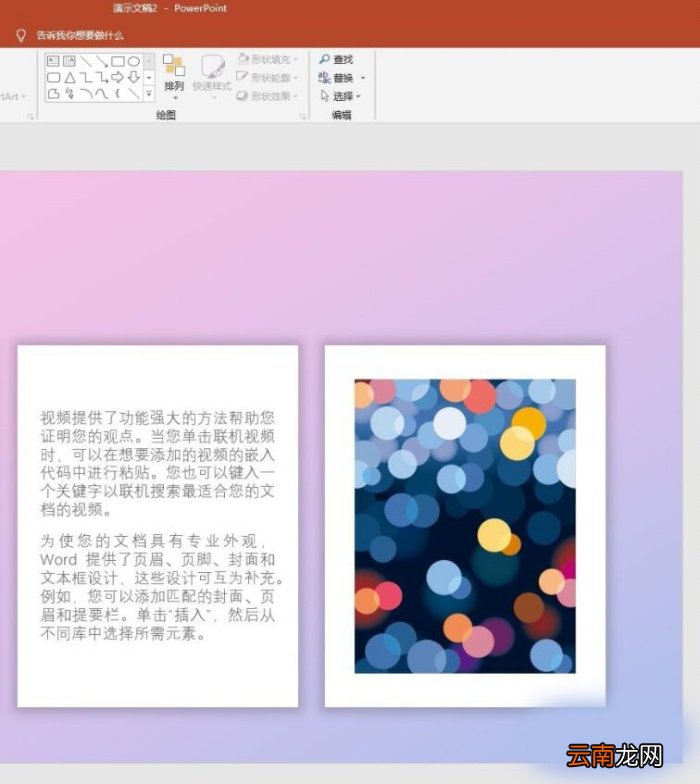This screenshot has width=700, height=784.
Task: Open the 形状轮廓 shape outline dropdown
Action: tap(267, 78)
